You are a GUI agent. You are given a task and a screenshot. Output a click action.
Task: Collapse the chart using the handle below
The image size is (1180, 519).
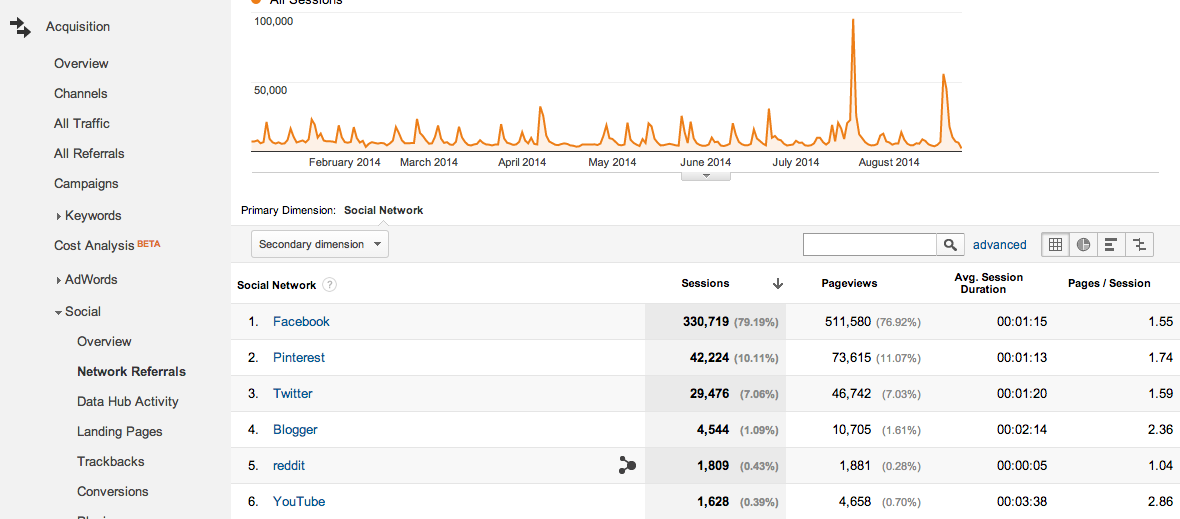point(705,176)
